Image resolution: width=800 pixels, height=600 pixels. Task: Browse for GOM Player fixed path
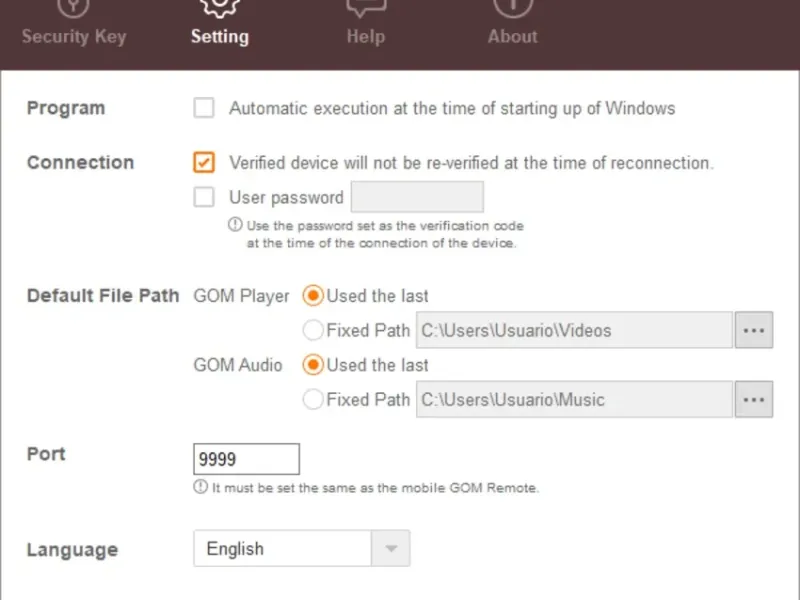click(x=754, y=330)
